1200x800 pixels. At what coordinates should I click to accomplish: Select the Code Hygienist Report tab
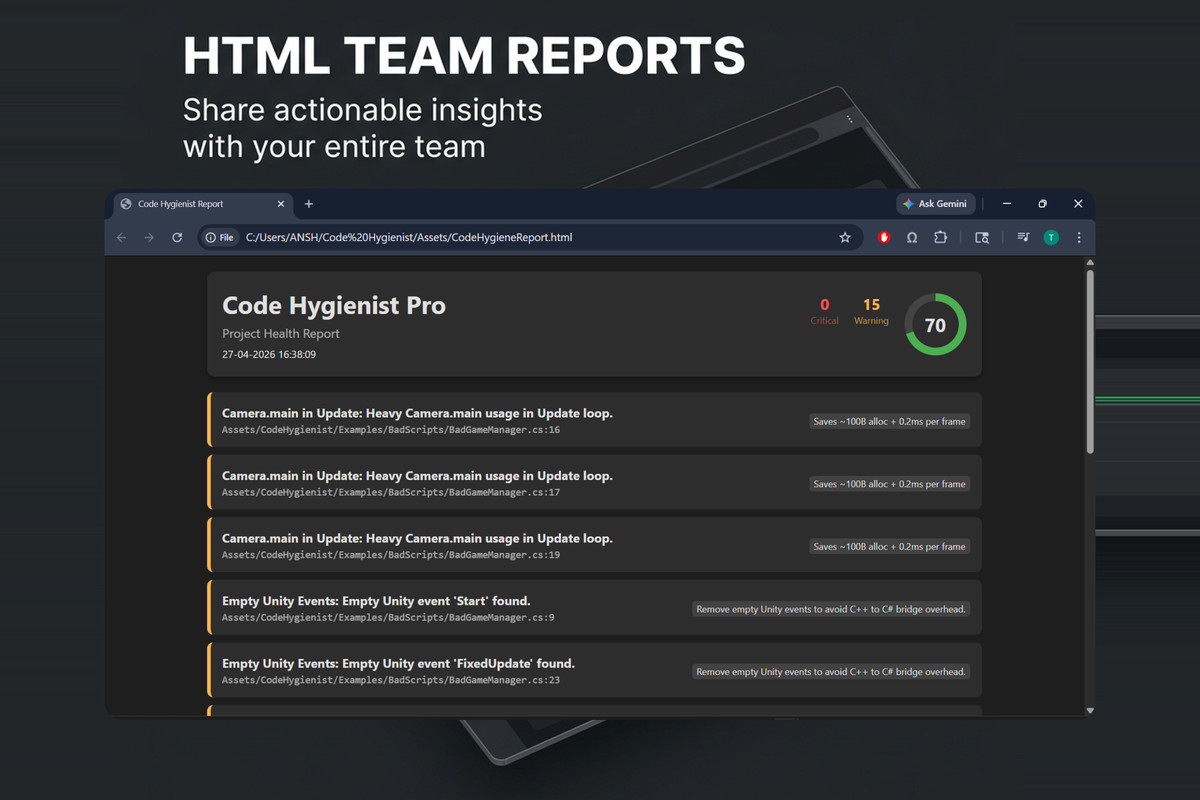coord(202,204)
